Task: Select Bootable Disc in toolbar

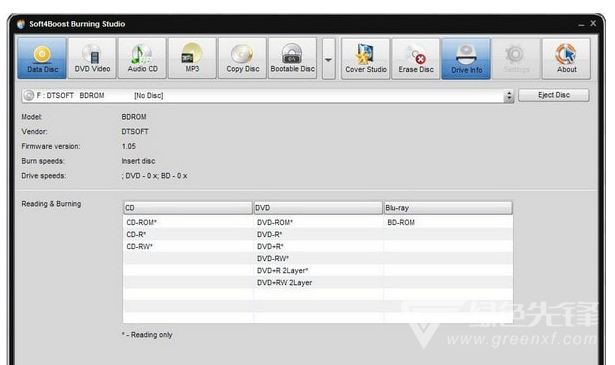Action: [x=293, y=58]
